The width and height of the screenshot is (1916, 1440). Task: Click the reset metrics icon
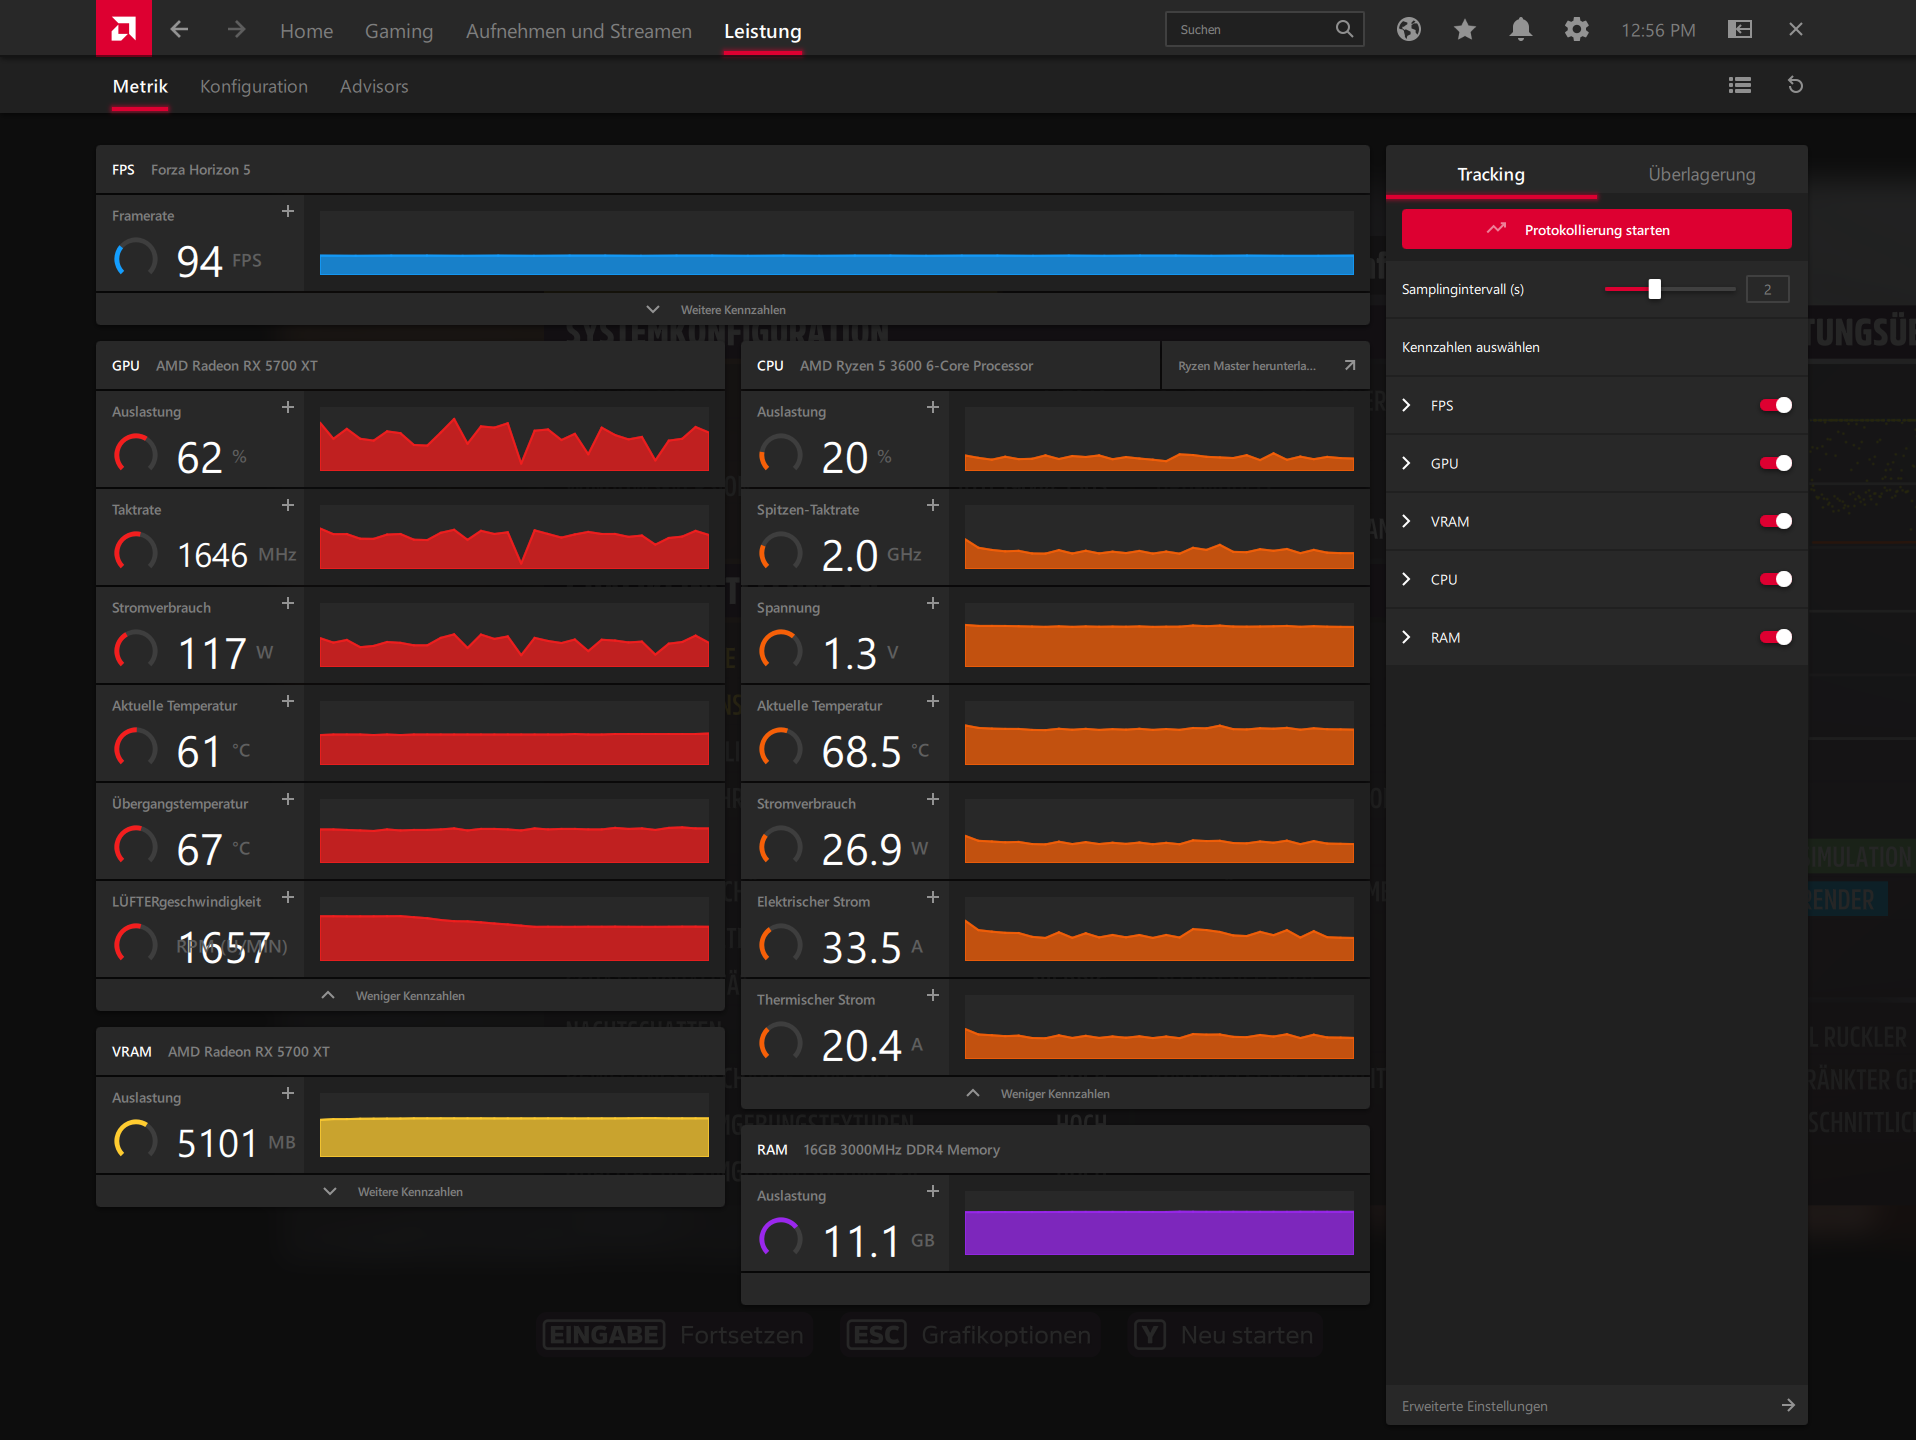[x=1795, y=85]
